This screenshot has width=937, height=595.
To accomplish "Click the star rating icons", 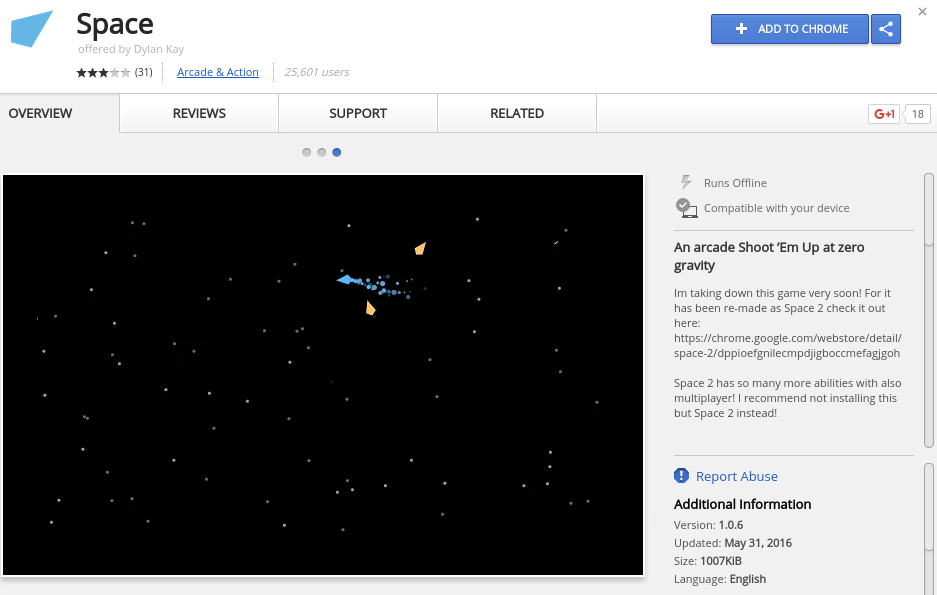I will pyautogui.click(x=103, y=72).
